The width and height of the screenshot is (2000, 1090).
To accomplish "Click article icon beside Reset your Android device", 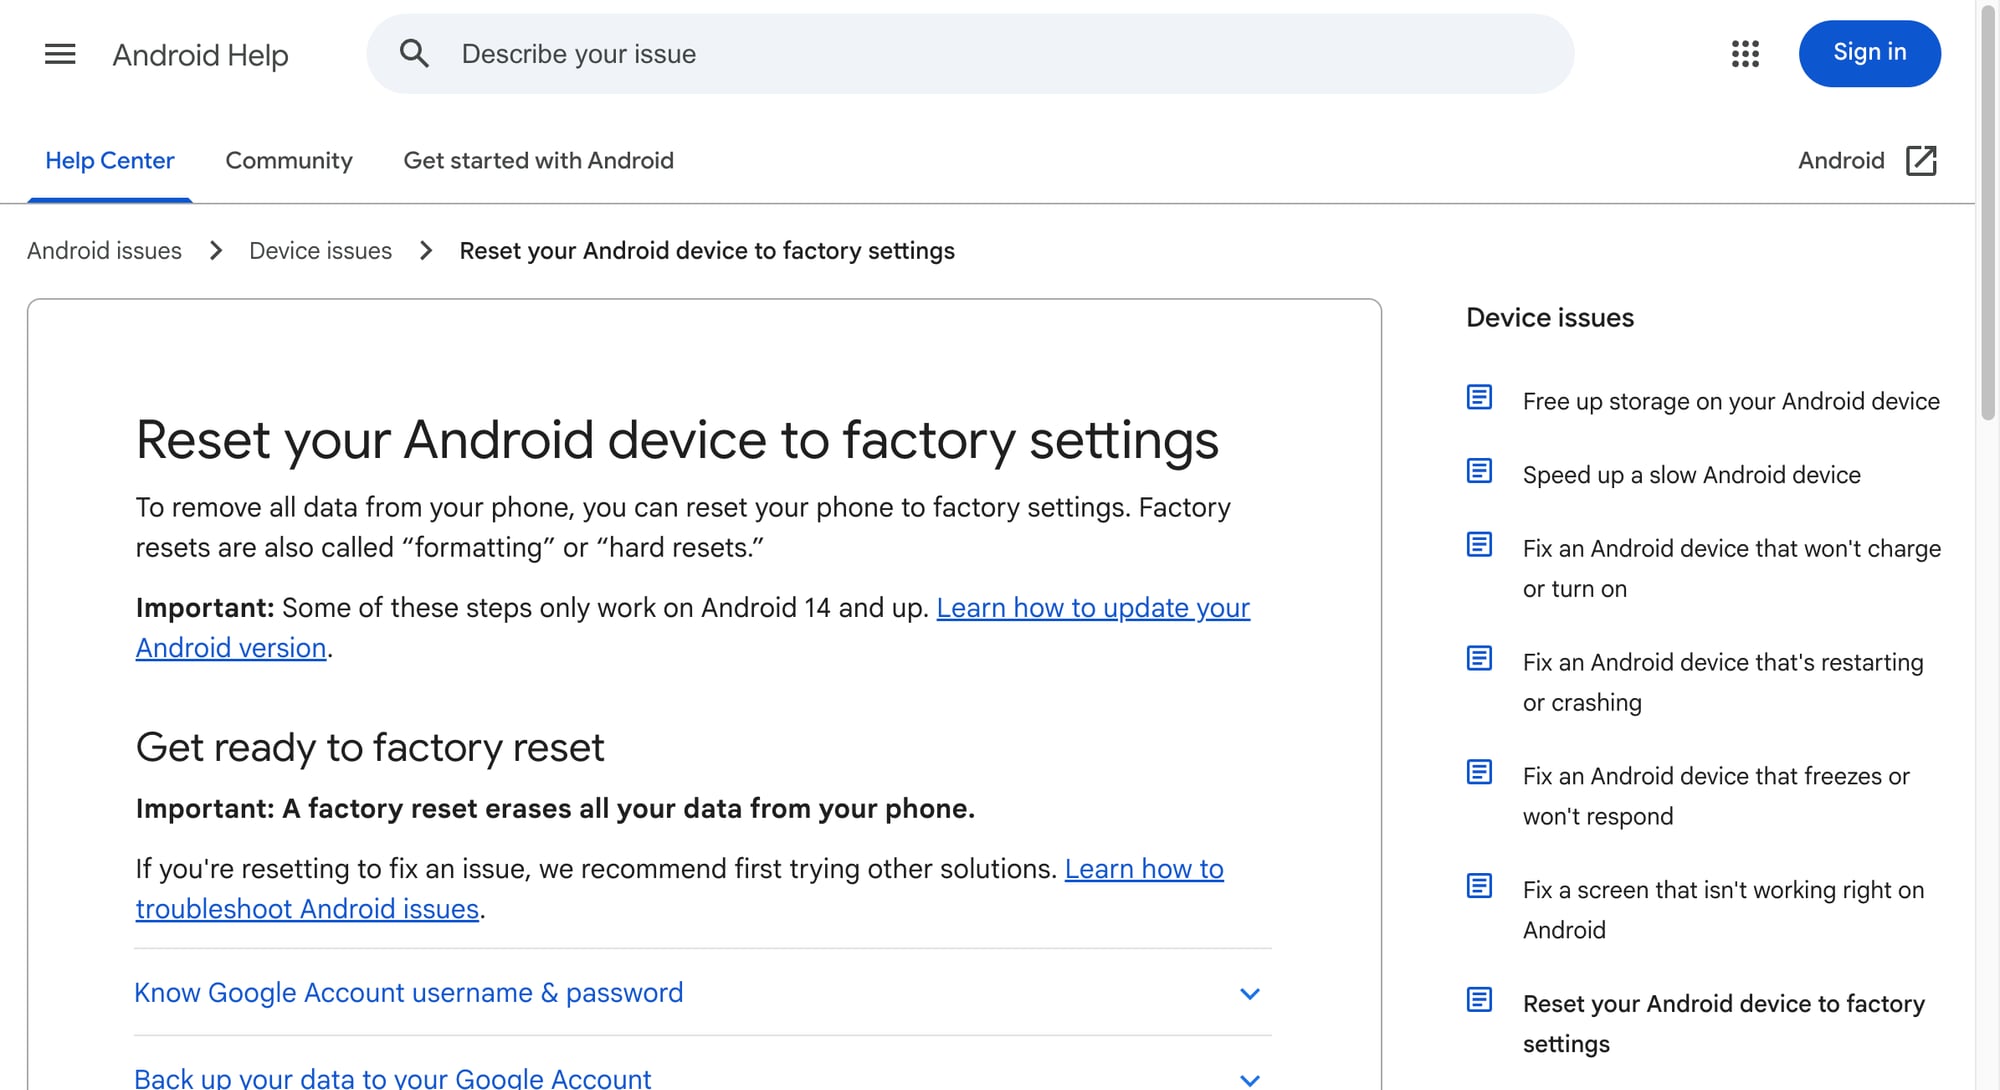I will tap(1479, 1000).
